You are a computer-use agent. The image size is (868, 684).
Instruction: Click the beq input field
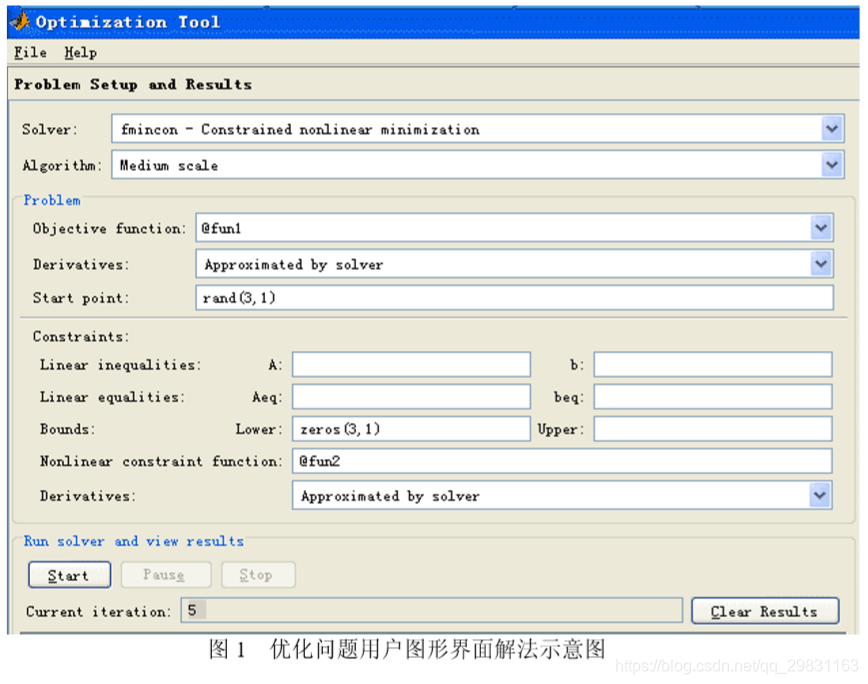click(713, 397)
